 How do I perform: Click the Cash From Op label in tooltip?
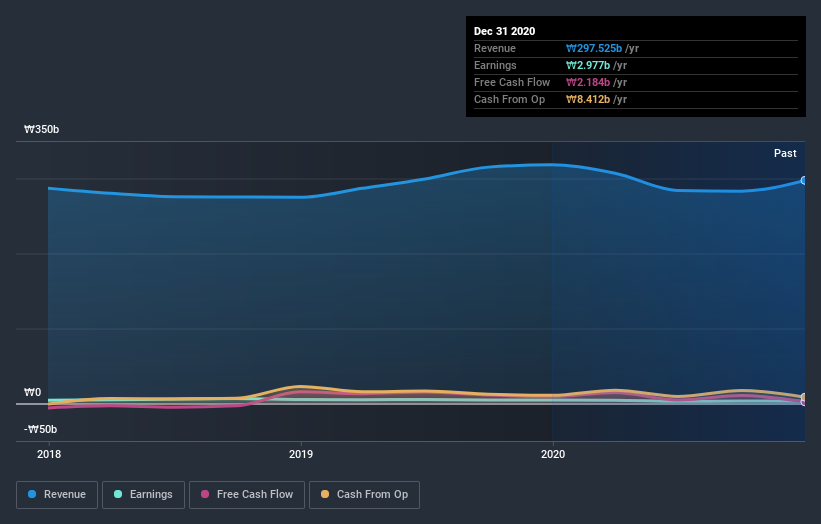[509, 99]
